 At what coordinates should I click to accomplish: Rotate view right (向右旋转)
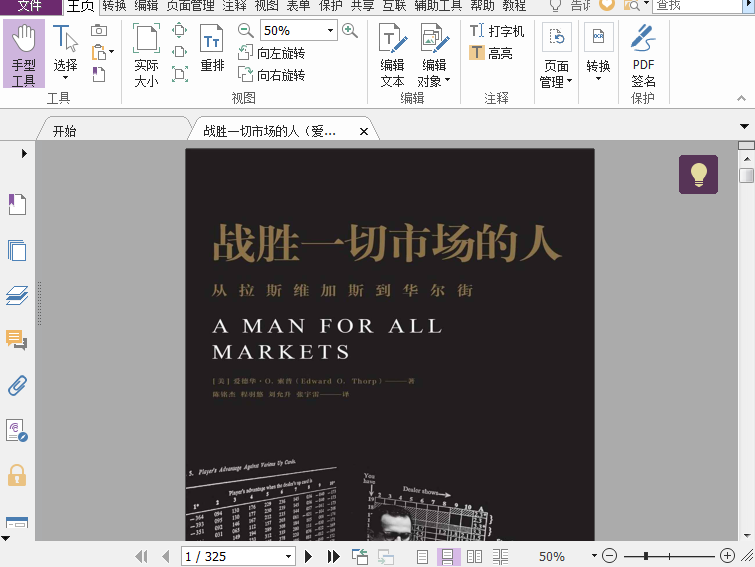272,75
